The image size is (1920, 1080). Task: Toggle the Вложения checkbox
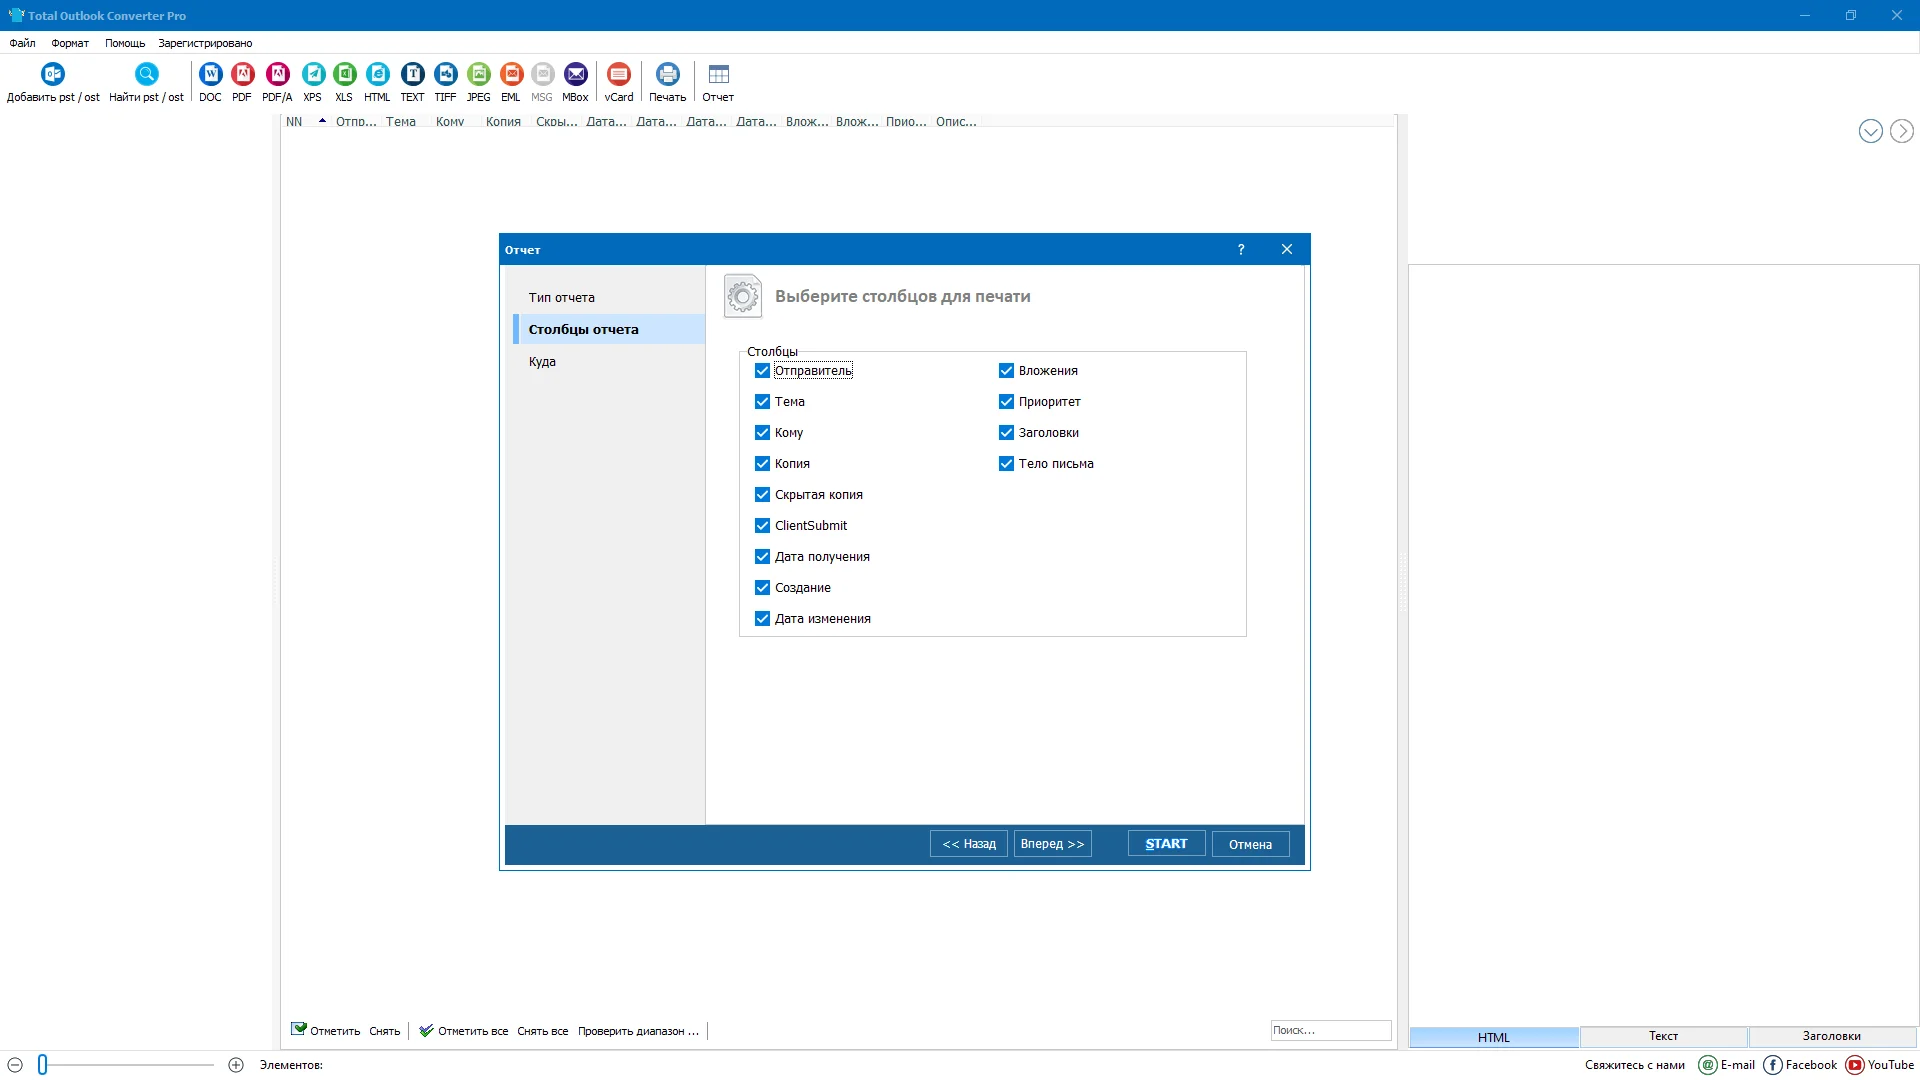(x=1006, y=371)
